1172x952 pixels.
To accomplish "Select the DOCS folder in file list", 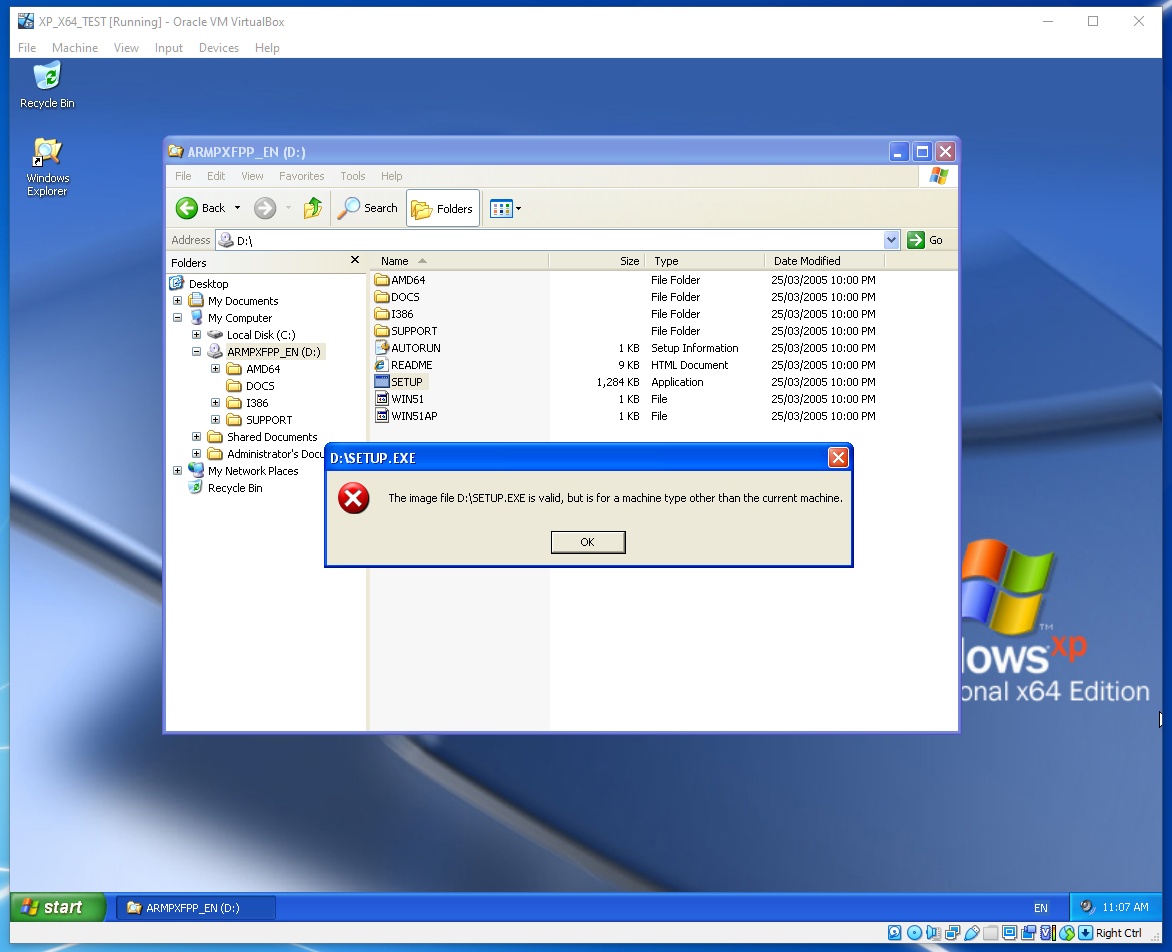I will tap(398, 297).
